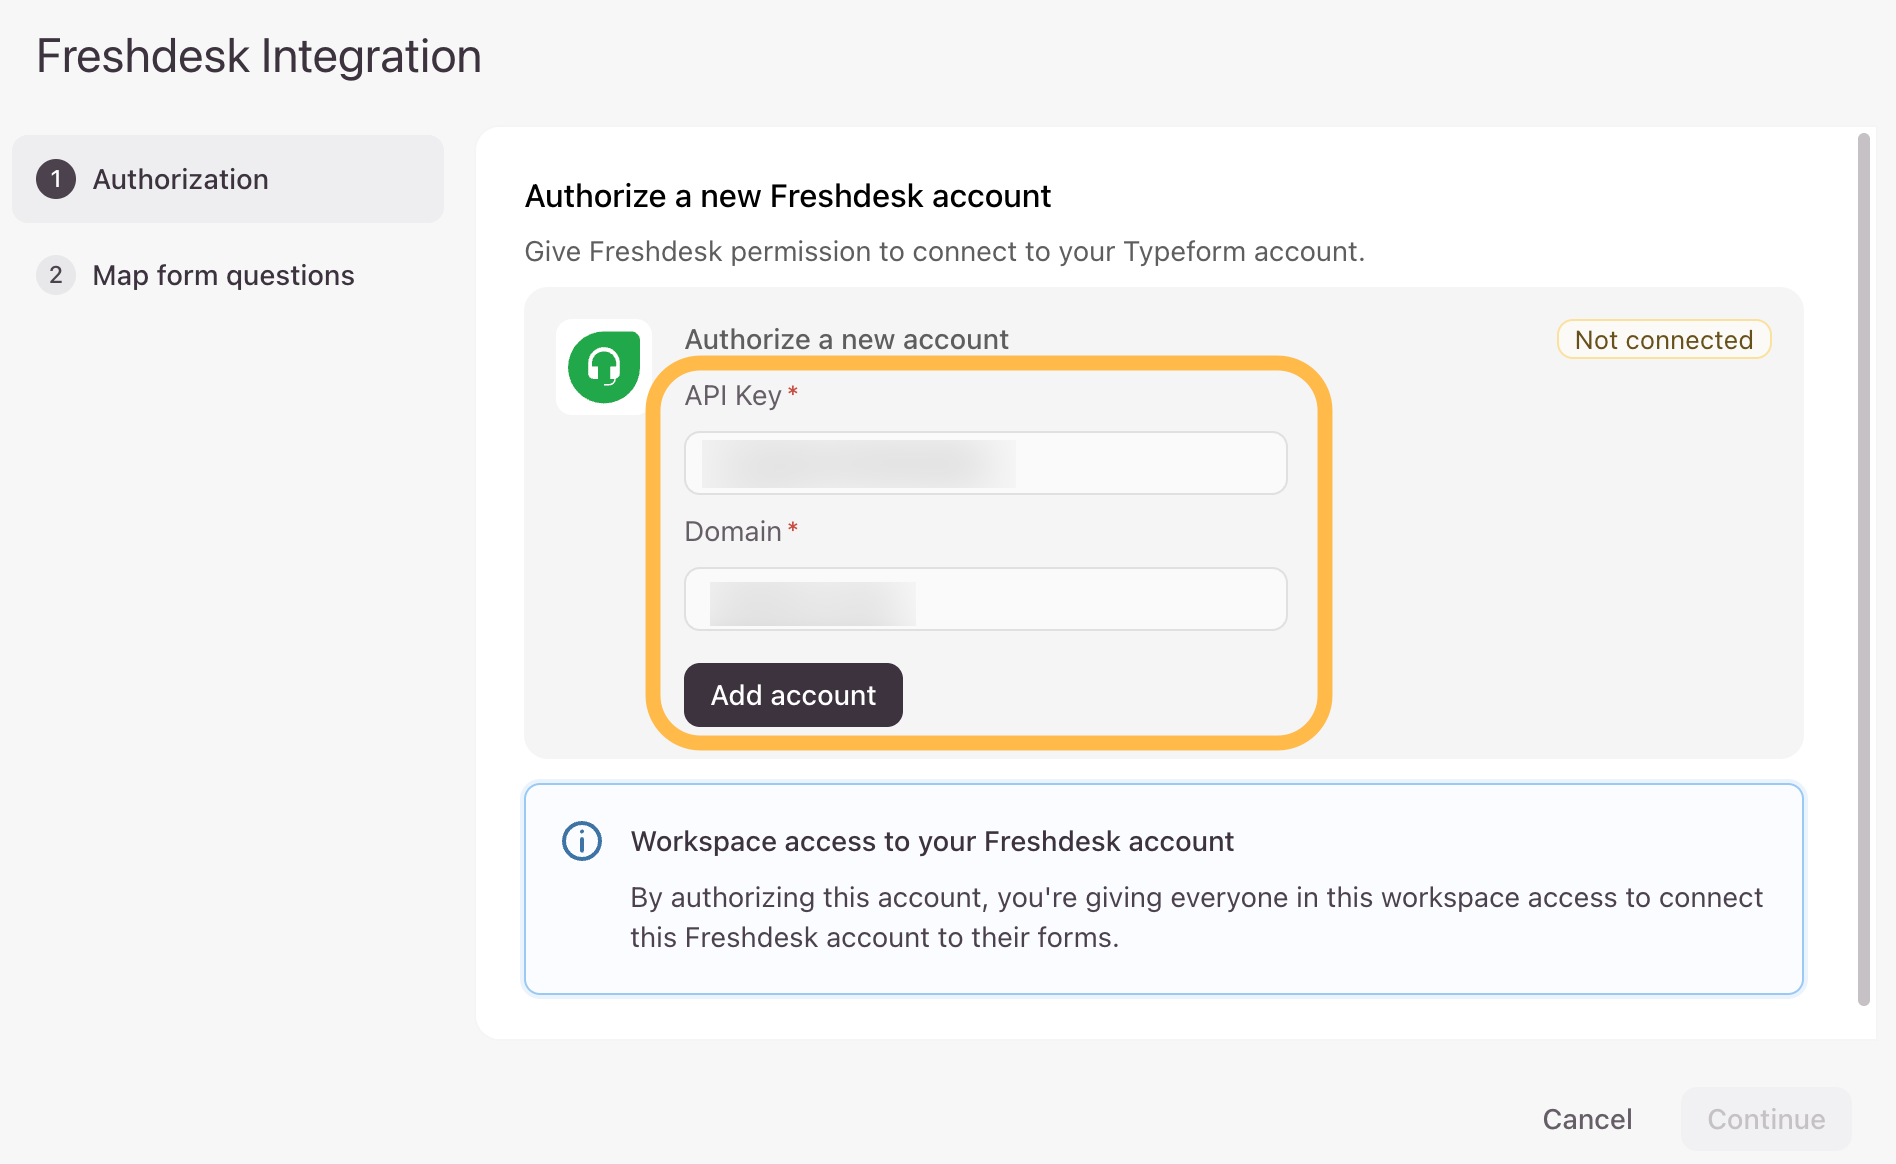Click the red asterisk next to API Key
The height and width of the screenshot is (1164, 1896).
[x=791, y=394]
